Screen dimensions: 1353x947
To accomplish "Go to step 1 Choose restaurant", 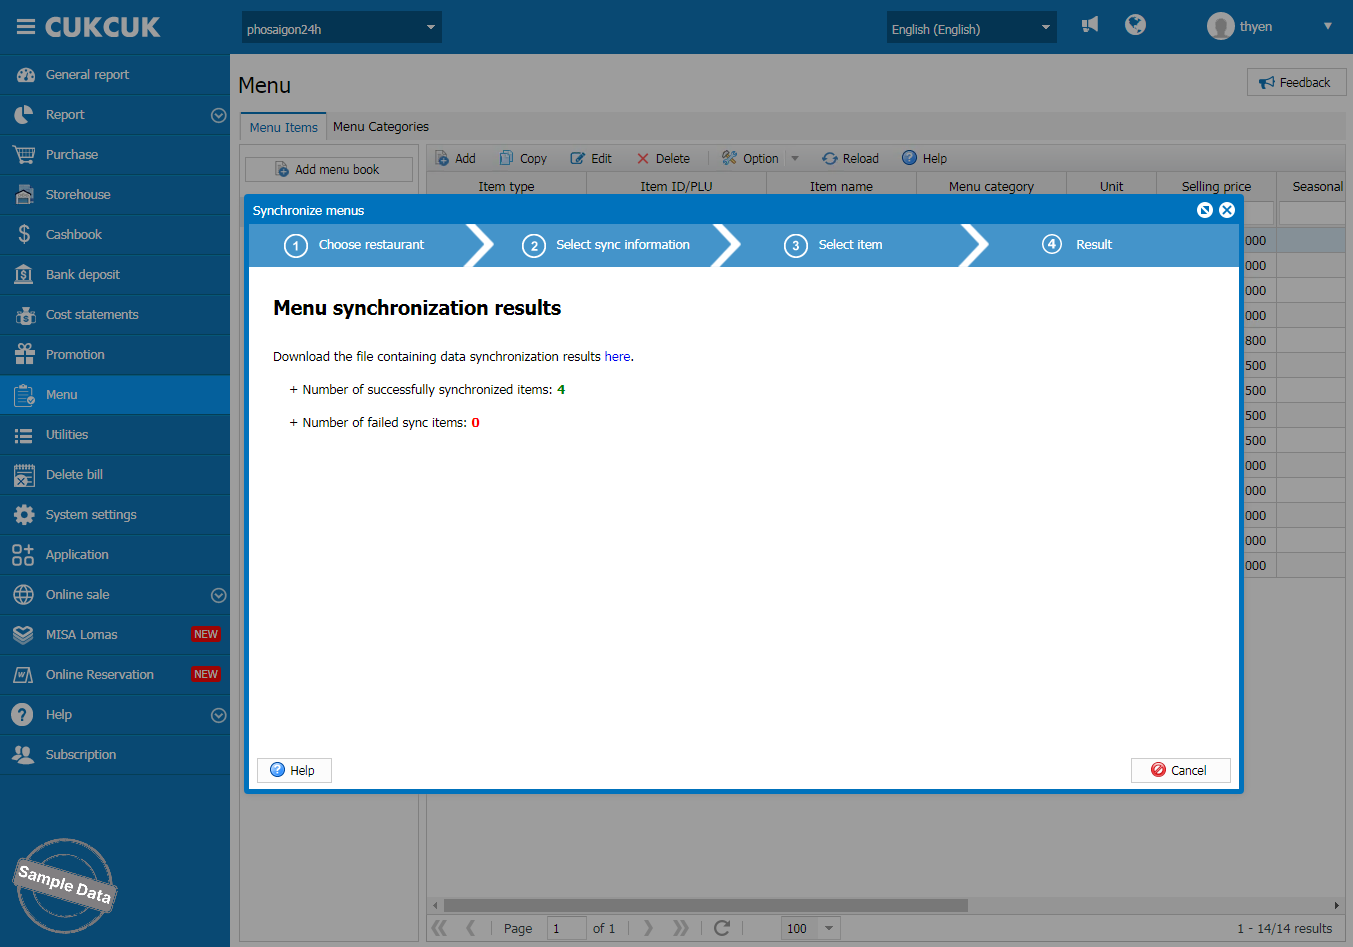I will pos(355,245).
